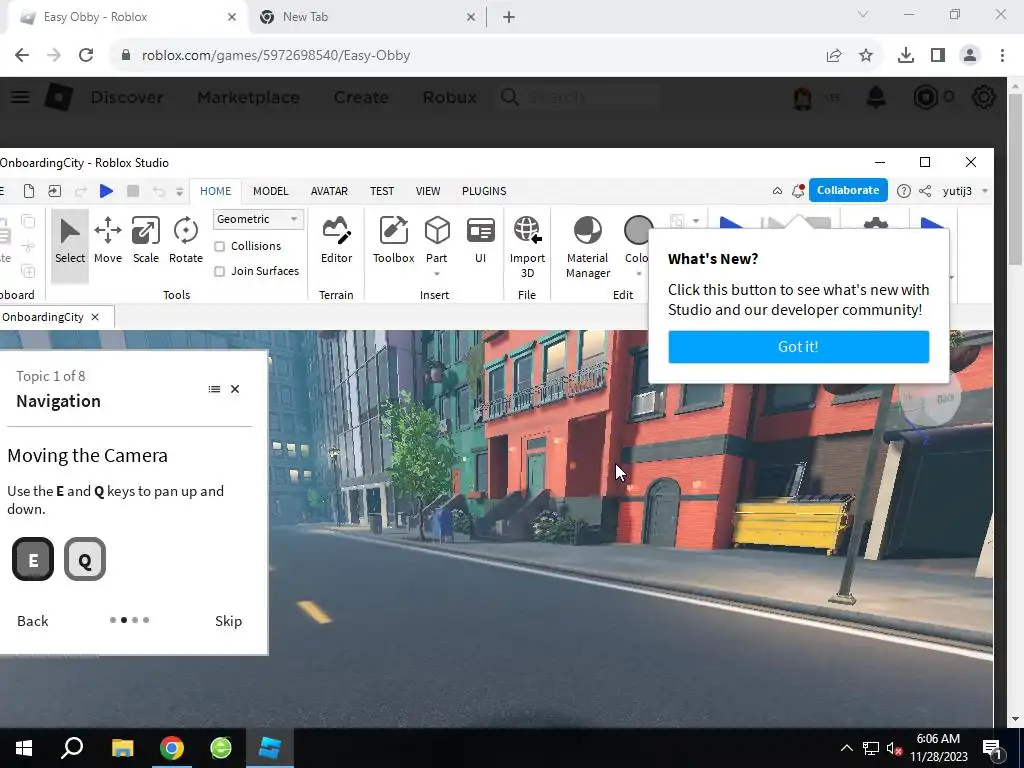Click the Roblox website search field

[x=578, y=97]
